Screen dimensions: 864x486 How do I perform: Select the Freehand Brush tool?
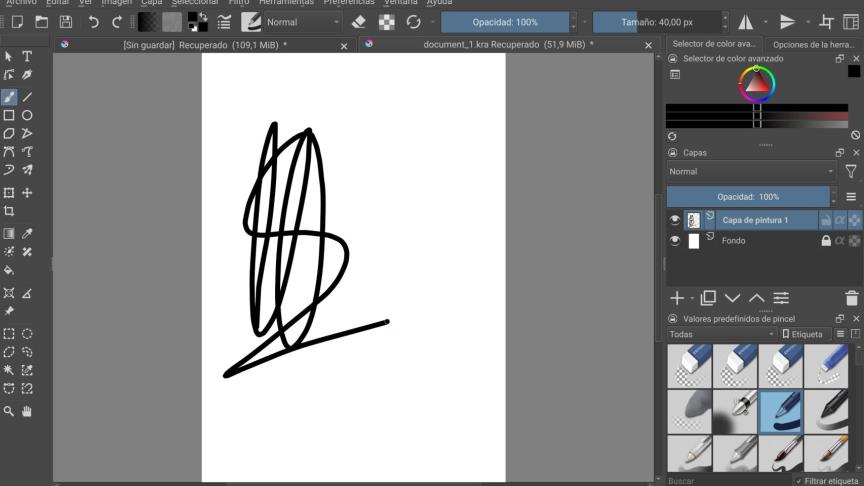pyautogui.click(x=9, y=97)
